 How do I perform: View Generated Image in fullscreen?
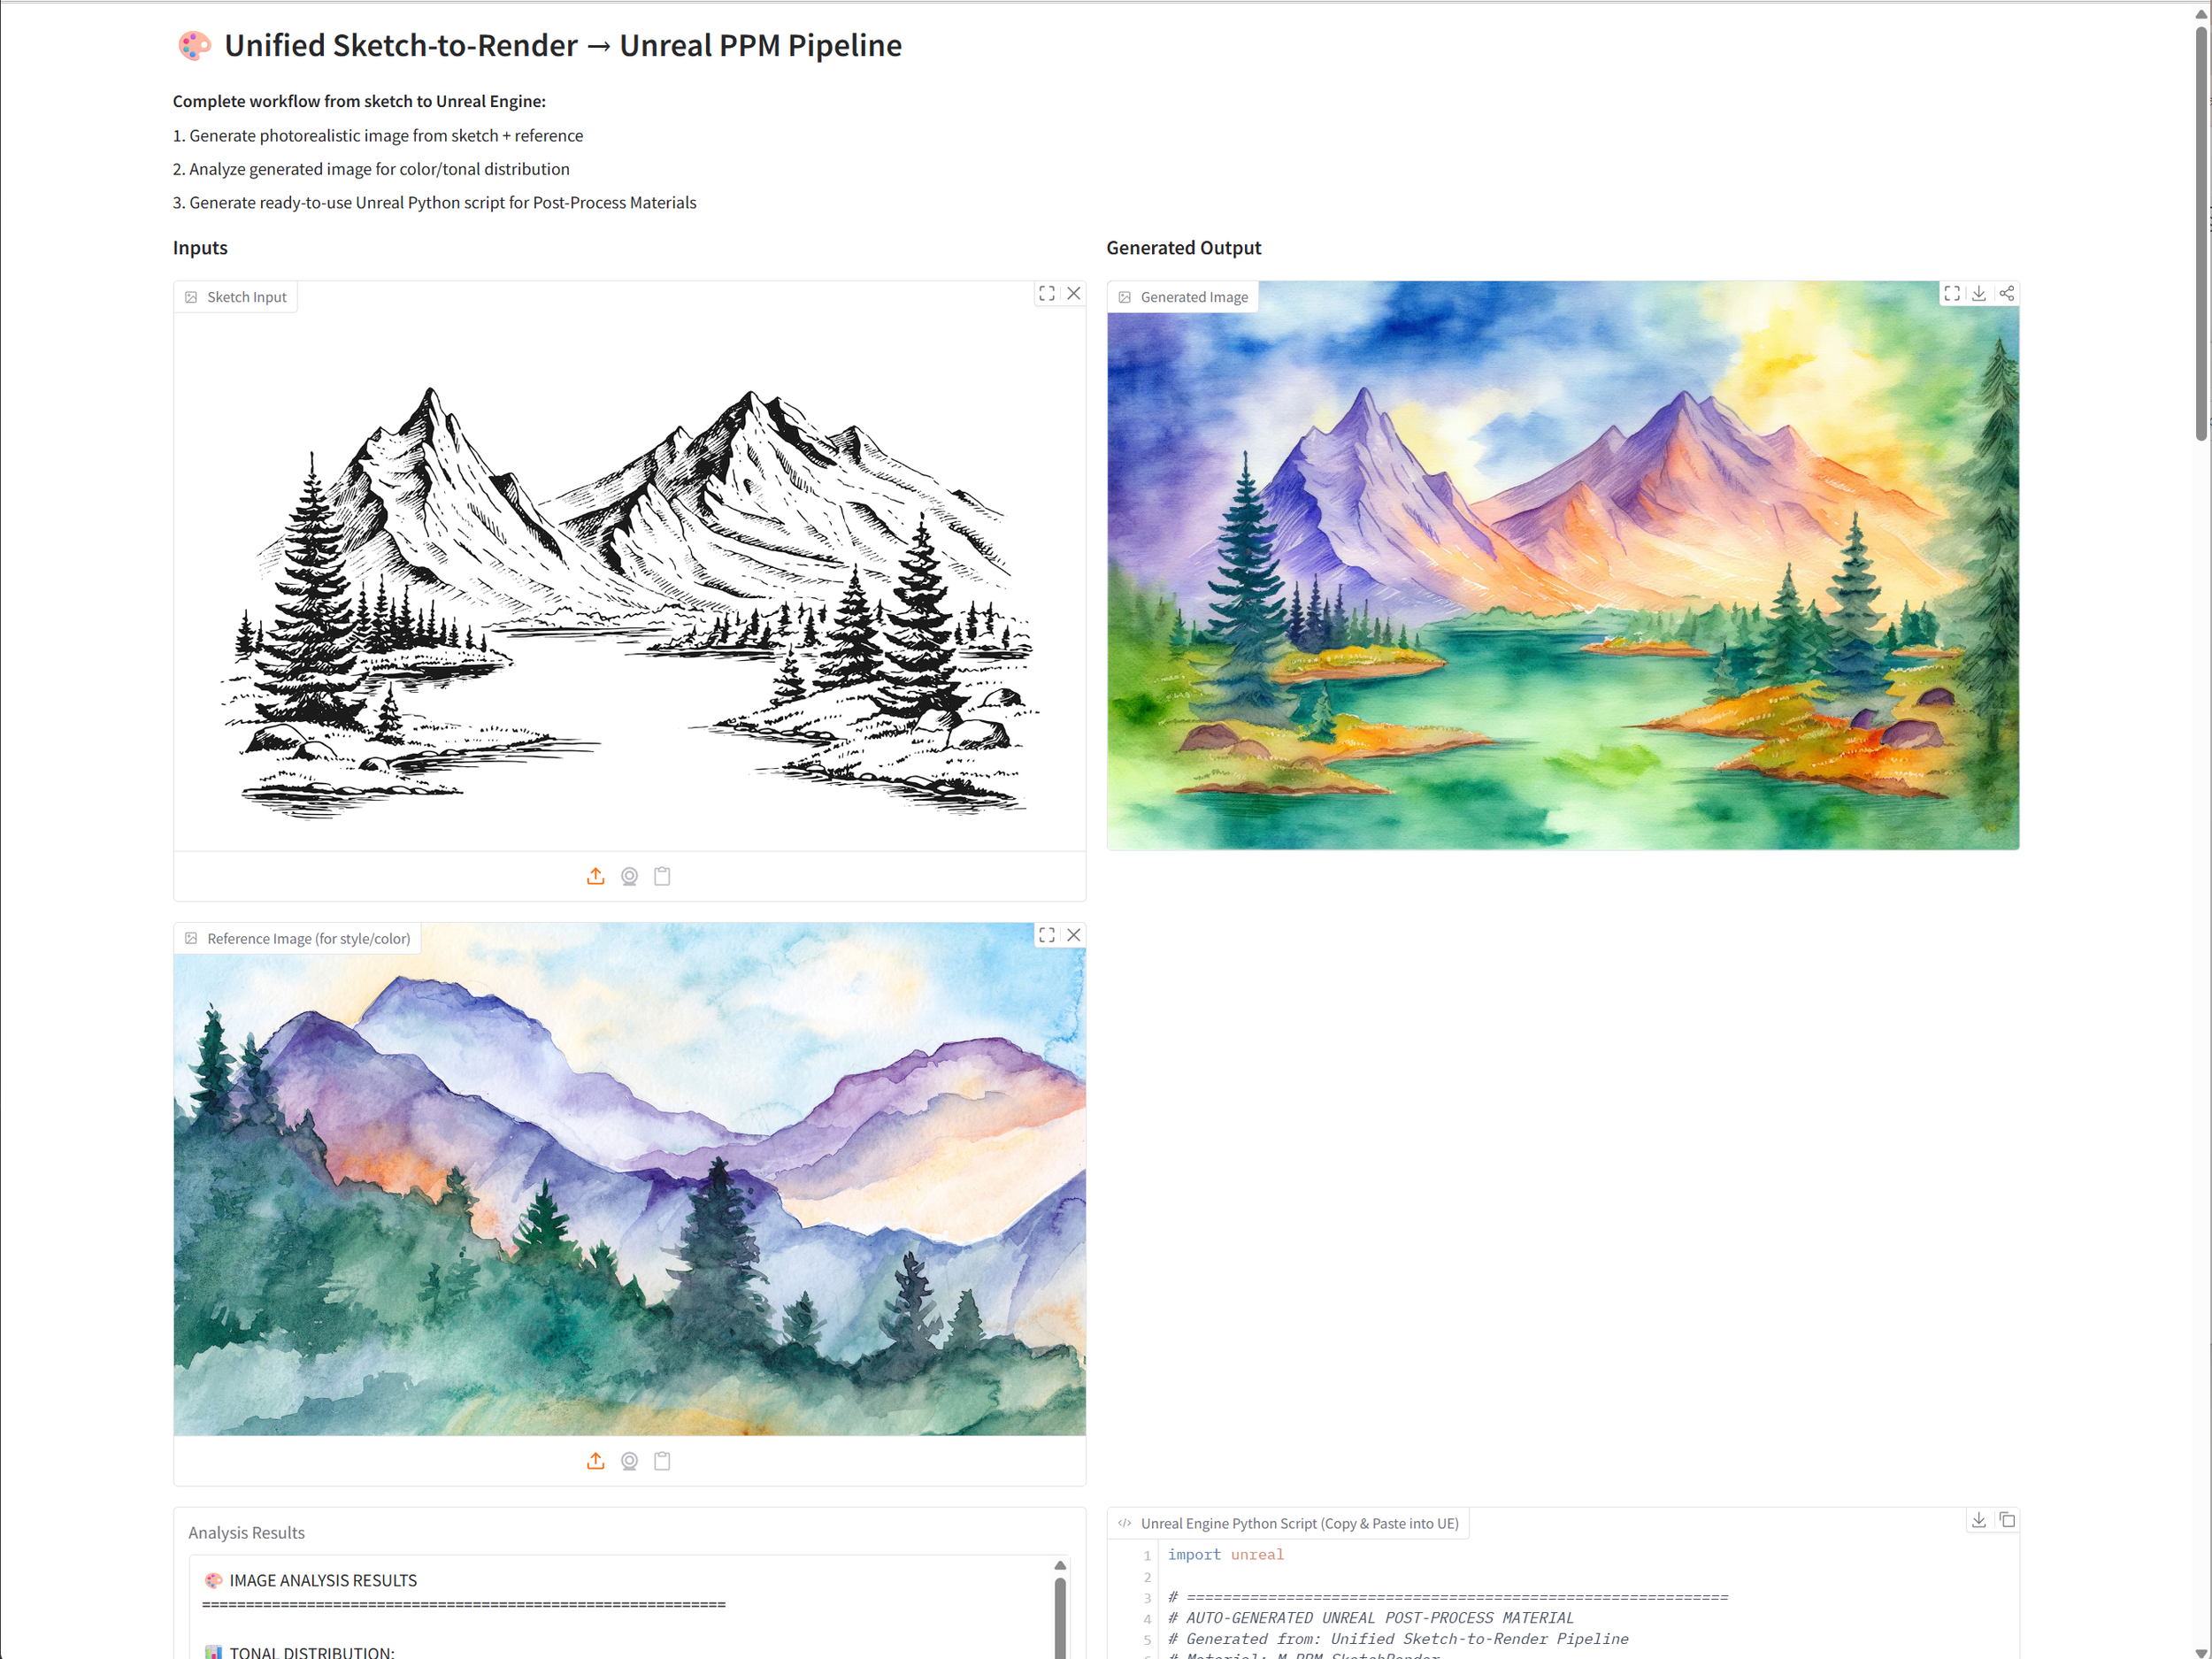coord(1951,293)
